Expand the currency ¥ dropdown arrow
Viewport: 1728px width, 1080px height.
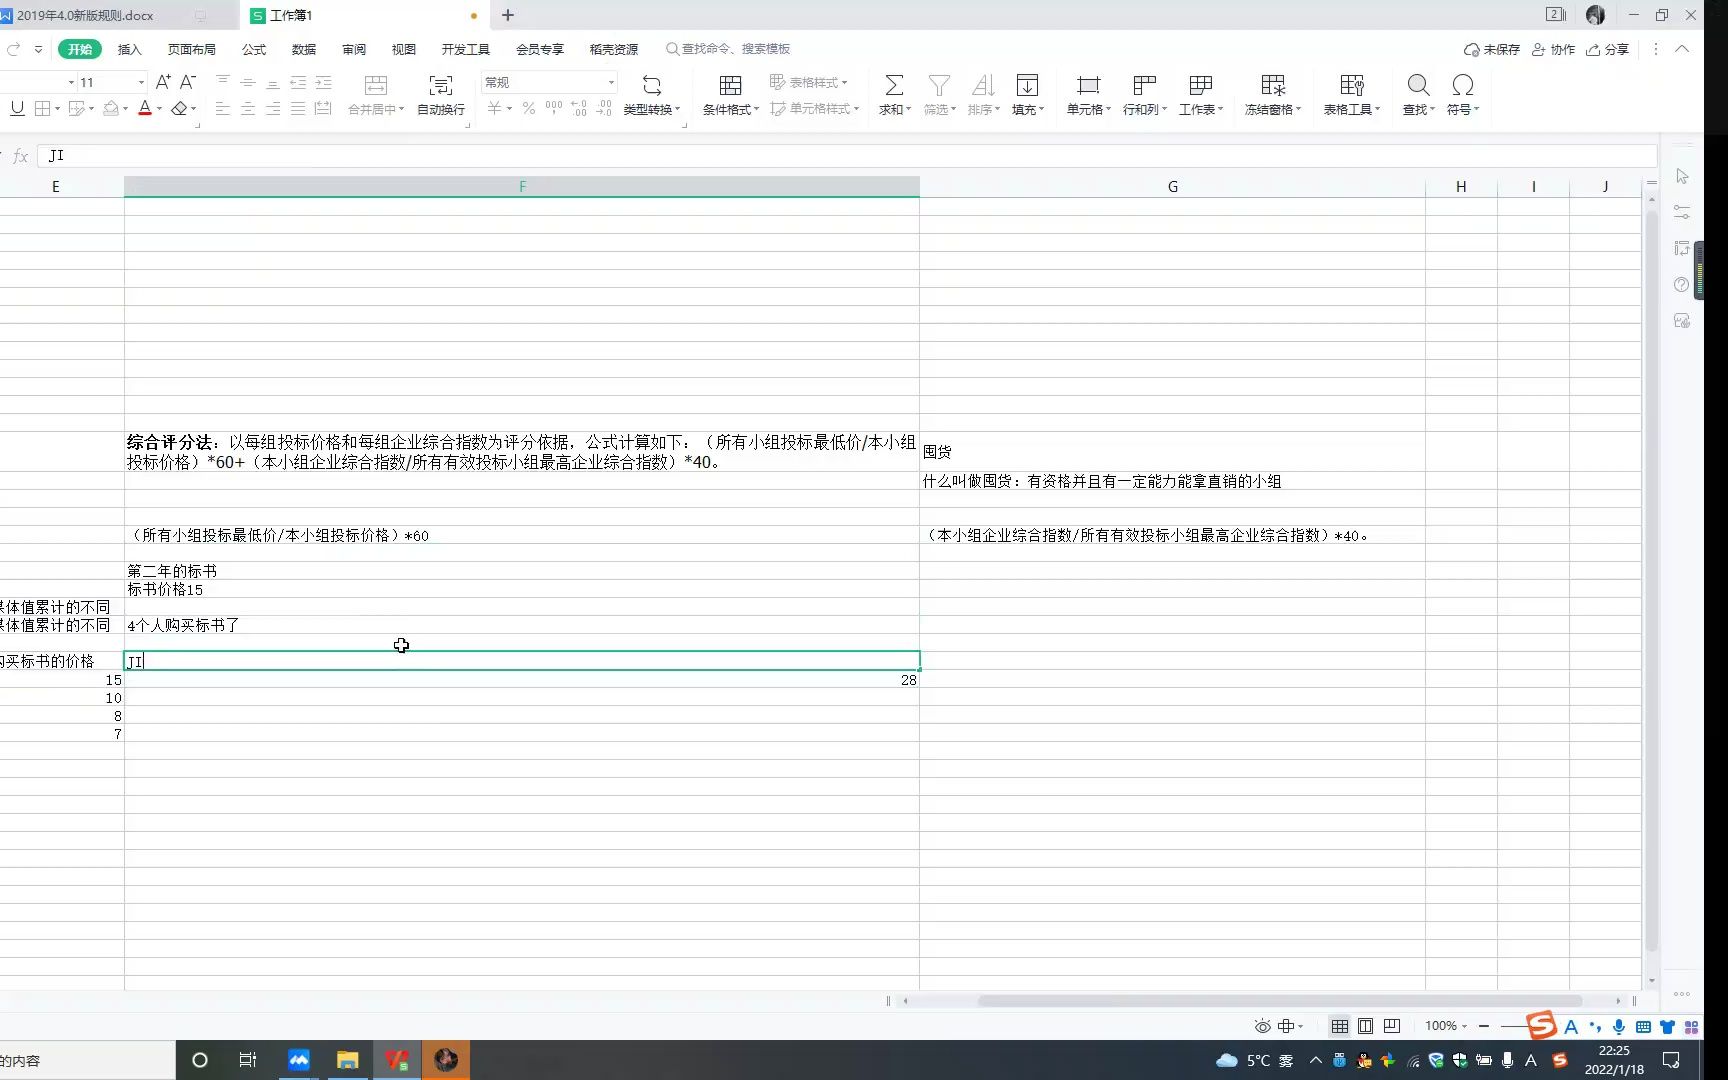pyautogui.click(x=509, y=108)
